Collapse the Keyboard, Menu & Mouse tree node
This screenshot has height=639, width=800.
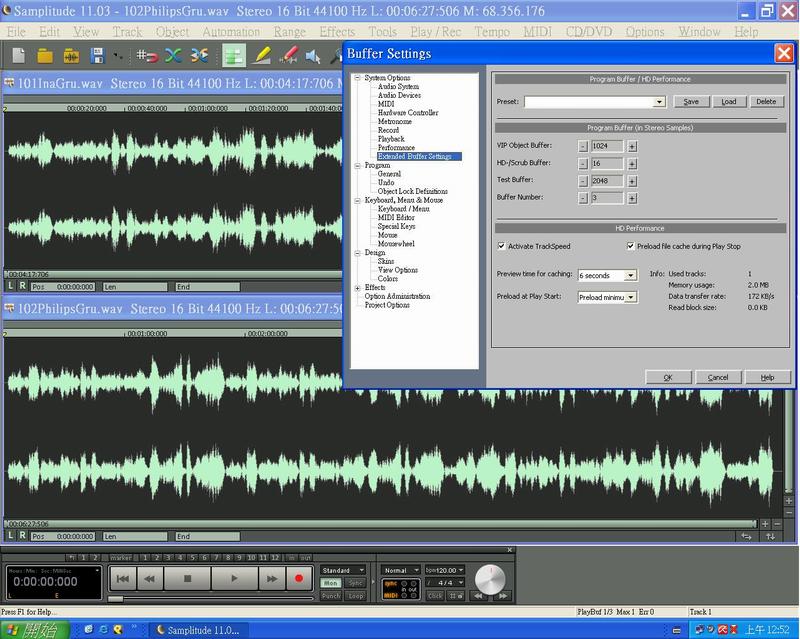(358, 200)
